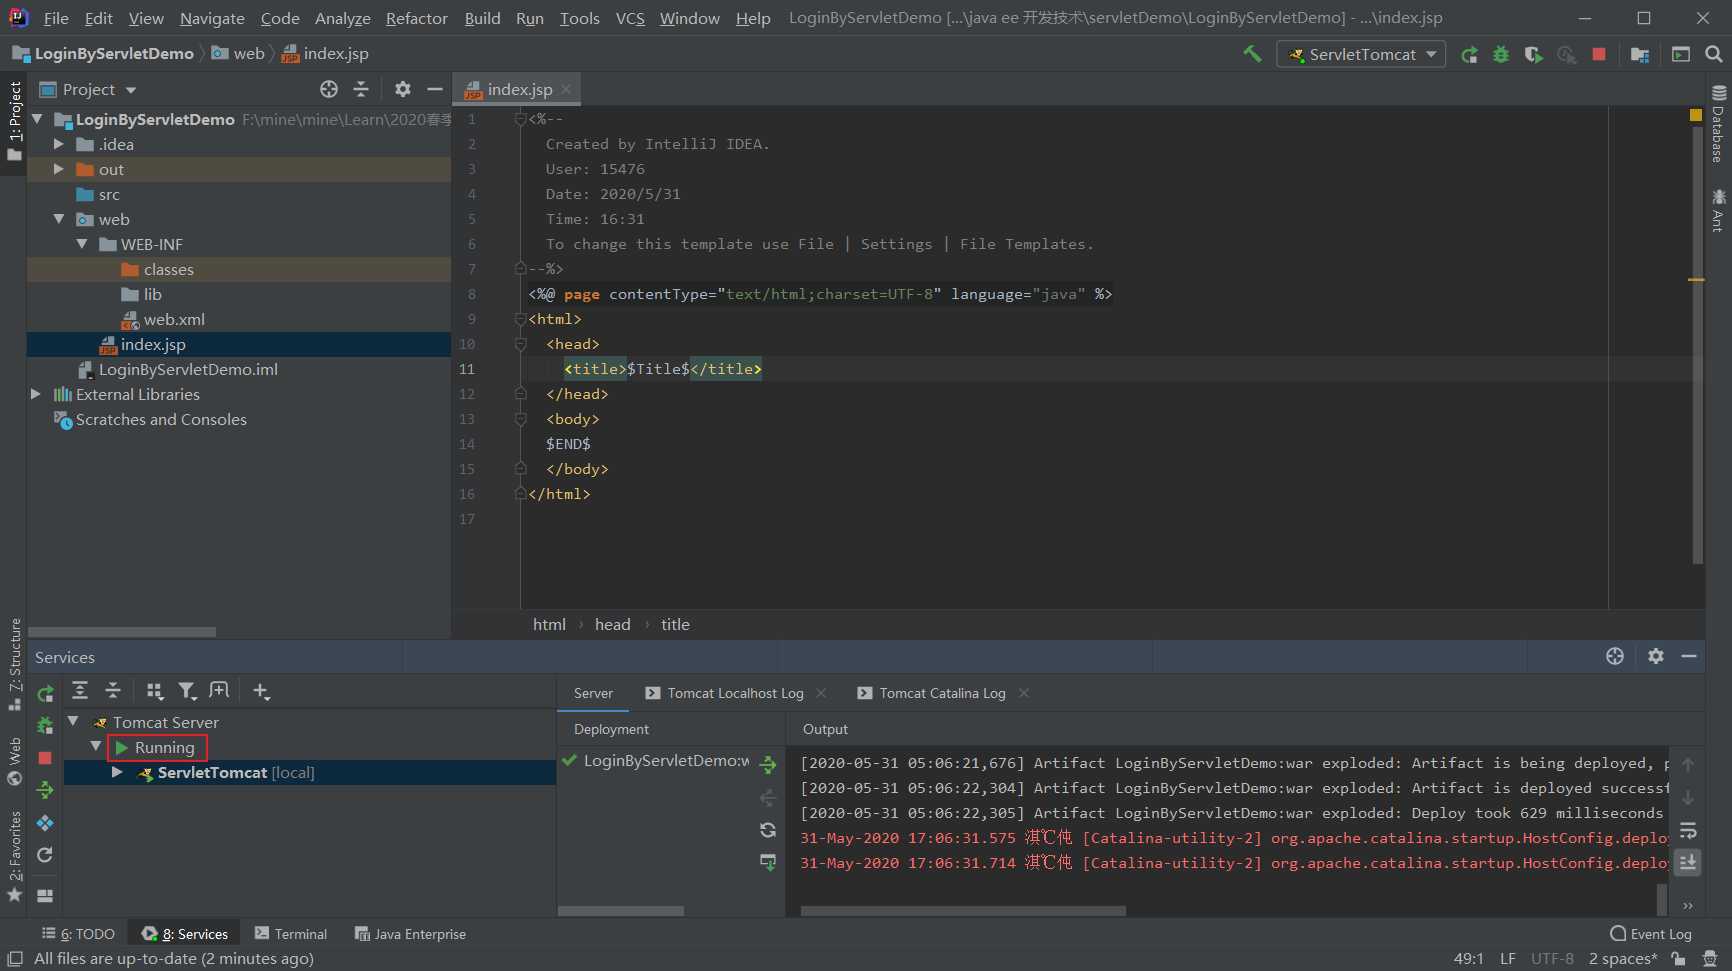
Task: Open the Group By dropdown in Services
Action: coord(154,690)
